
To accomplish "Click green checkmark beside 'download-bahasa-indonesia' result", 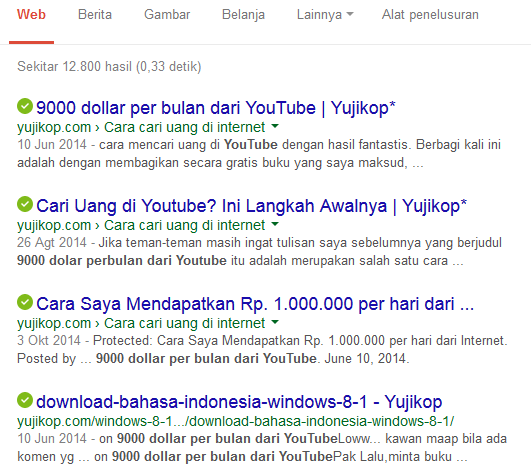I will (x=25, y=400).
